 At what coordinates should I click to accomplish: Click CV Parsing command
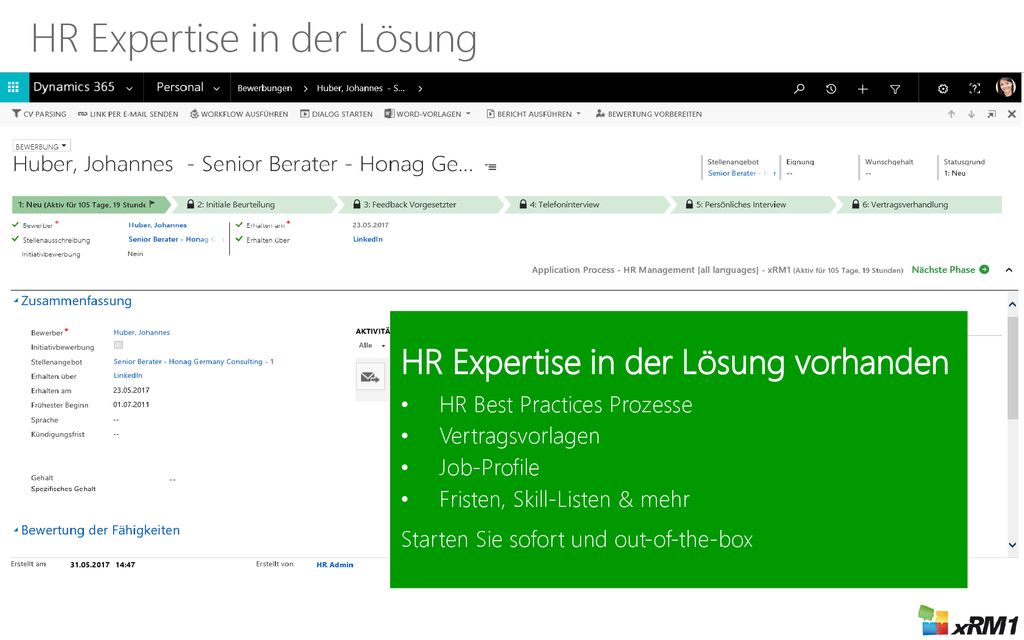tap(39, 114)
